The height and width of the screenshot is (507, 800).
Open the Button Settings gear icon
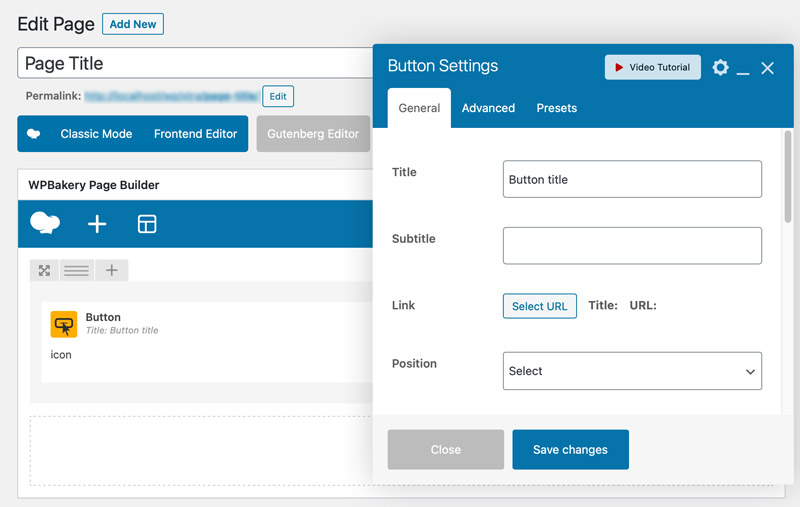point(720,68)
